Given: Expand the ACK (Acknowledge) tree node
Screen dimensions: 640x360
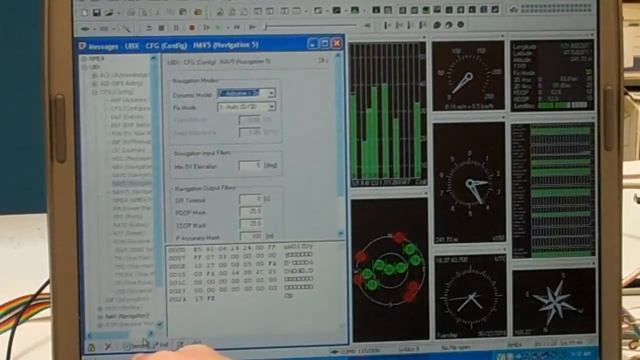Looking at the screenshot, I should click(95, 76).
